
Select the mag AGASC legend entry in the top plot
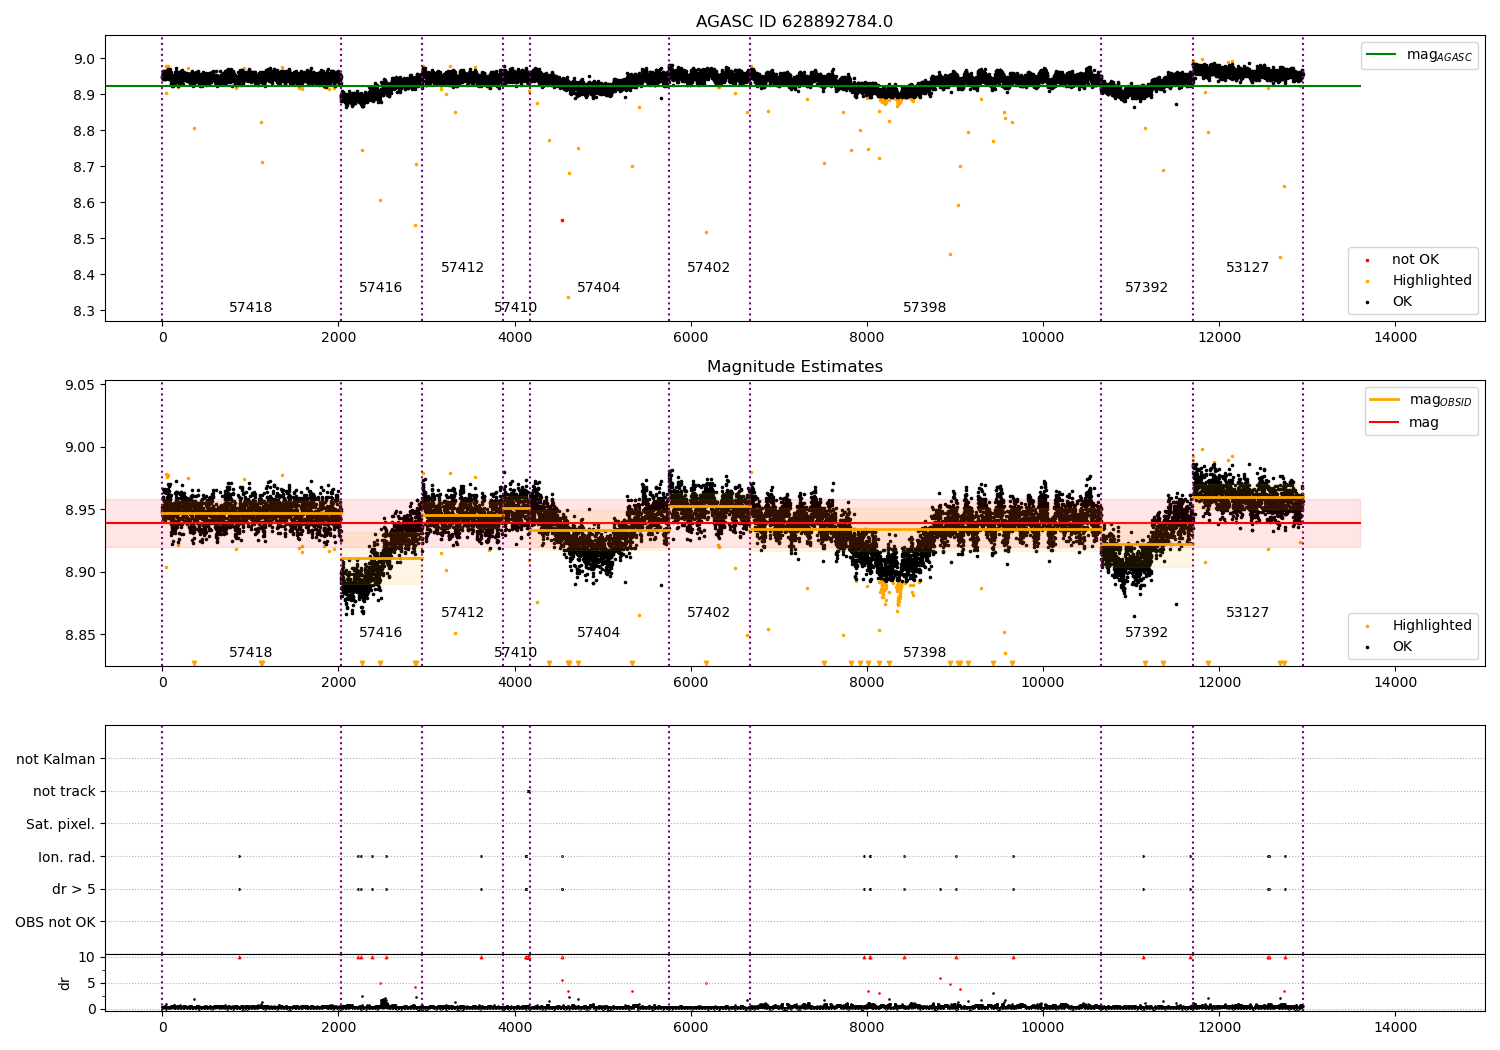[1420, 55]
